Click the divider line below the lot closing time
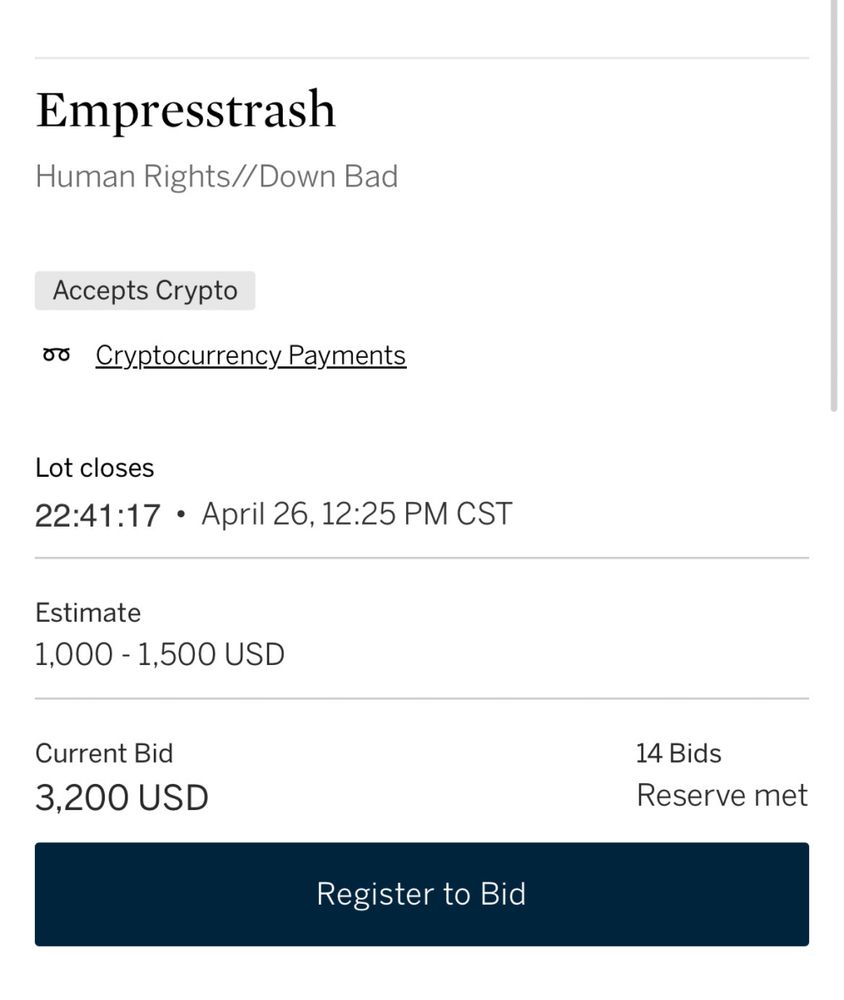The height and width of the screenshot is (1000, 844). coord(421,558)
